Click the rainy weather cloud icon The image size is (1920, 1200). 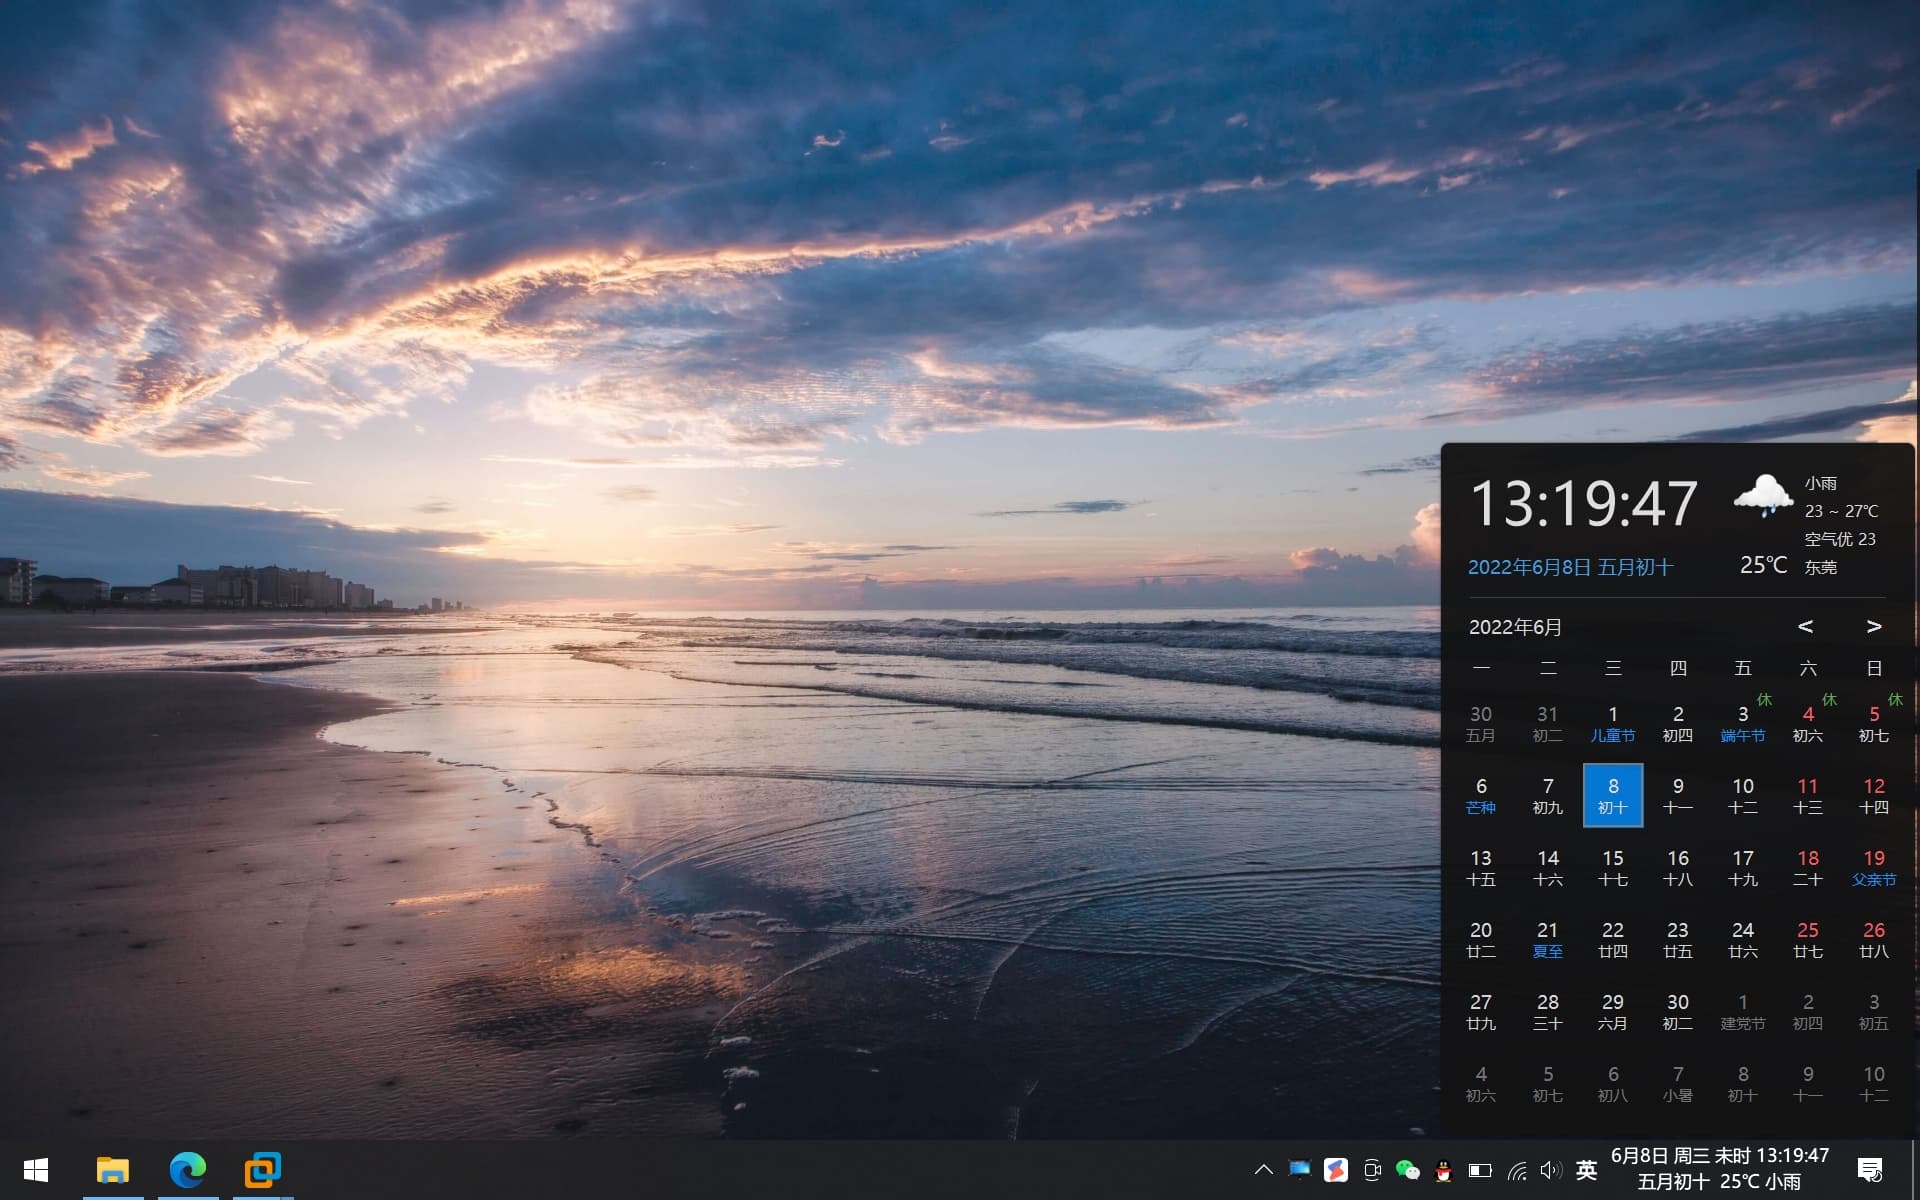coord(1762,496)
